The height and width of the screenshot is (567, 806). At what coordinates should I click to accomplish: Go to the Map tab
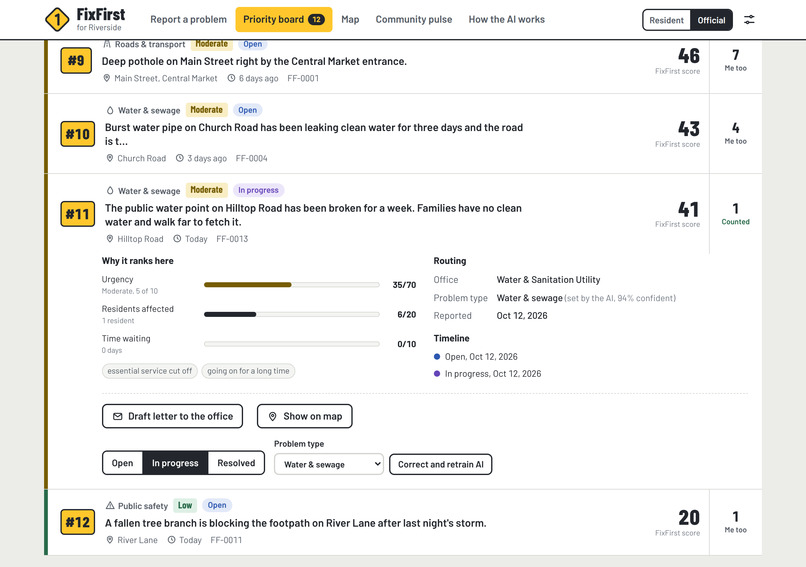click(x=350, y=20)
